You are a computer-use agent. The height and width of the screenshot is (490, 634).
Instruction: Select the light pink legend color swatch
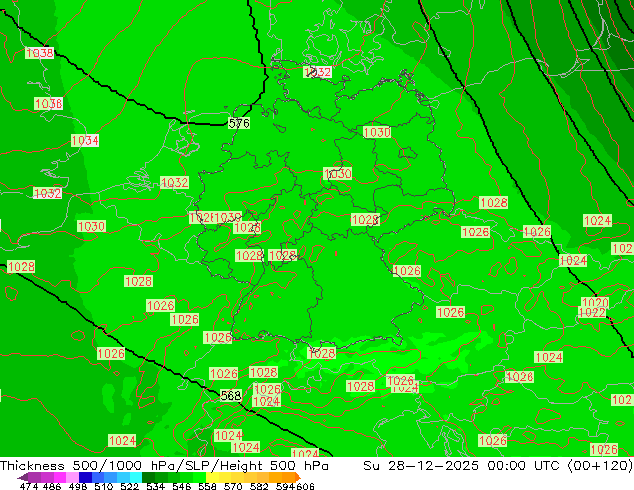point(72,477)
